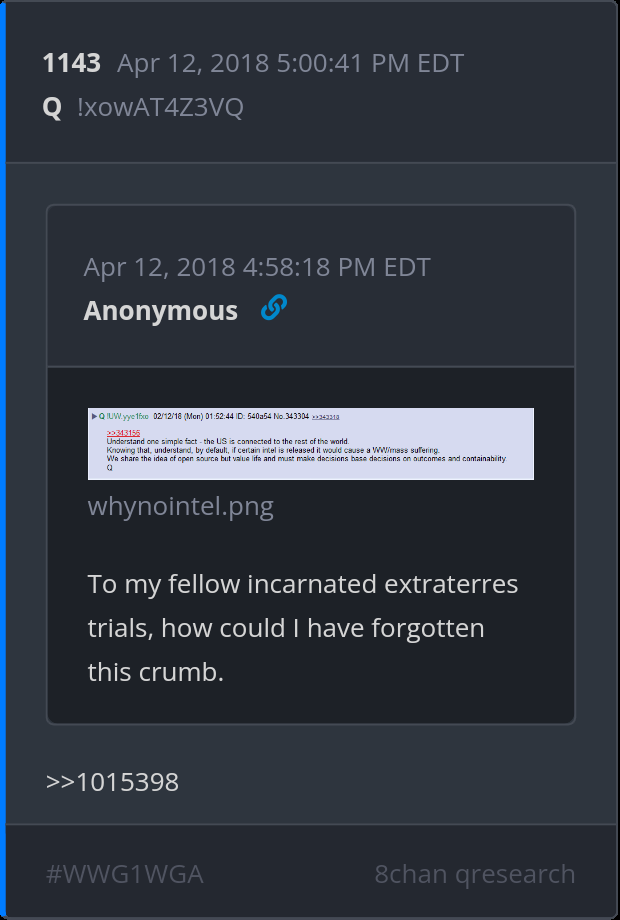Click the small triangle in the thumbnail header
The width and height of the screenshot is (620, 920).
(94, 417)
